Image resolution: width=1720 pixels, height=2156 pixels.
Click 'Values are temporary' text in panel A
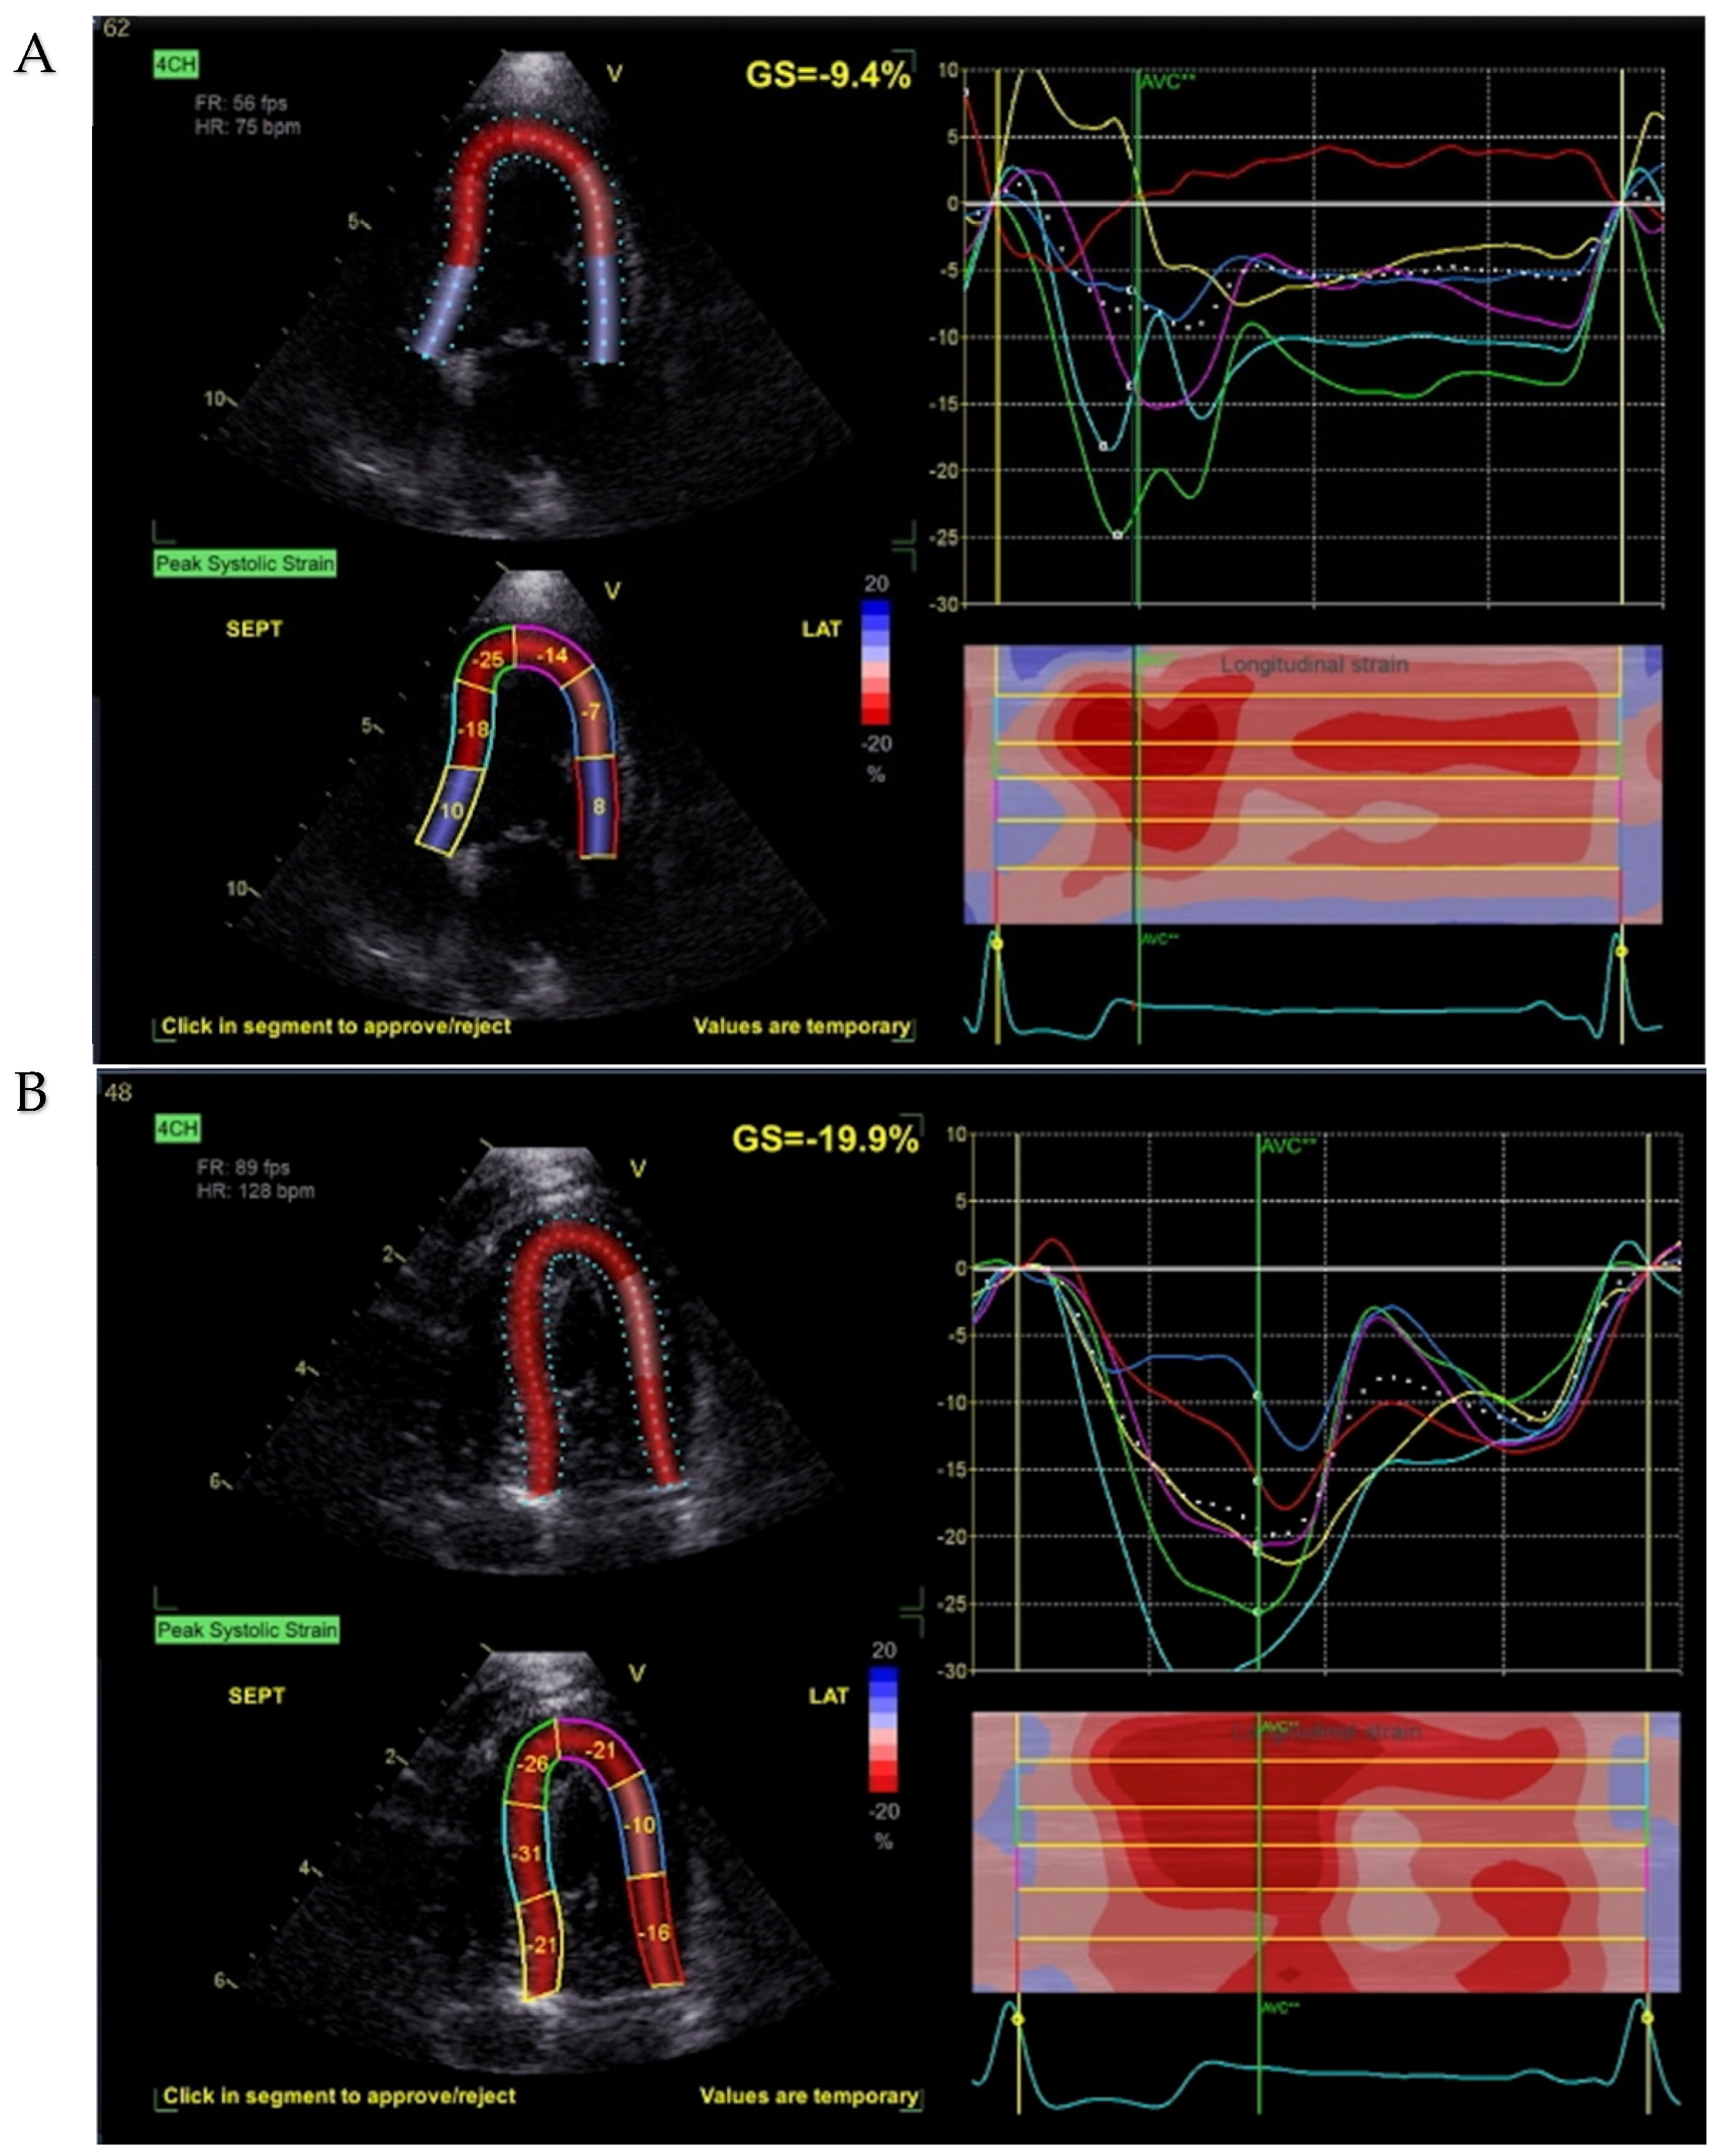(802, 1026)
